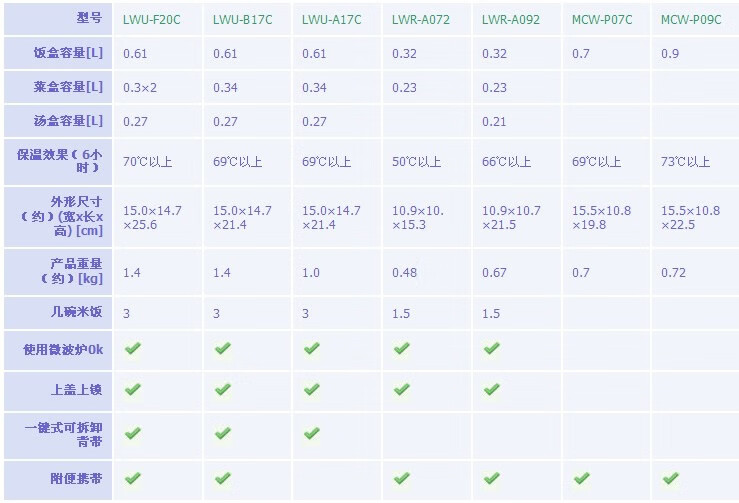Click lid lock checkmark for LWR-A072
739x503 pixels.
pos(401,389)
